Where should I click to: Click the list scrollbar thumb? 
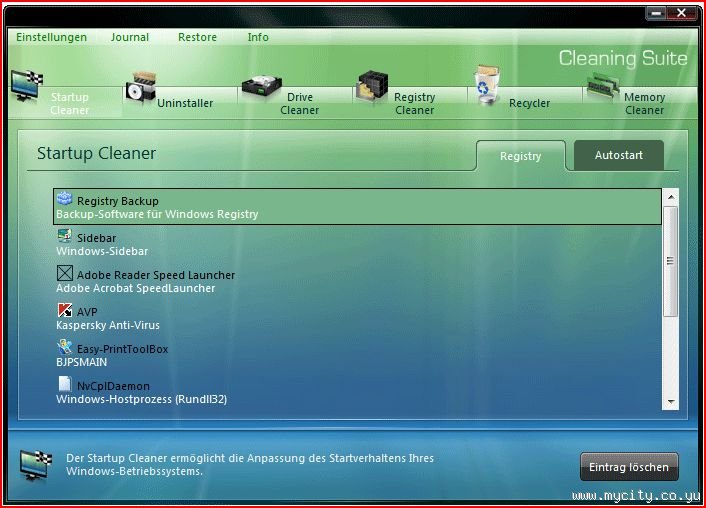pyautogui.click(x=671, y=261)
